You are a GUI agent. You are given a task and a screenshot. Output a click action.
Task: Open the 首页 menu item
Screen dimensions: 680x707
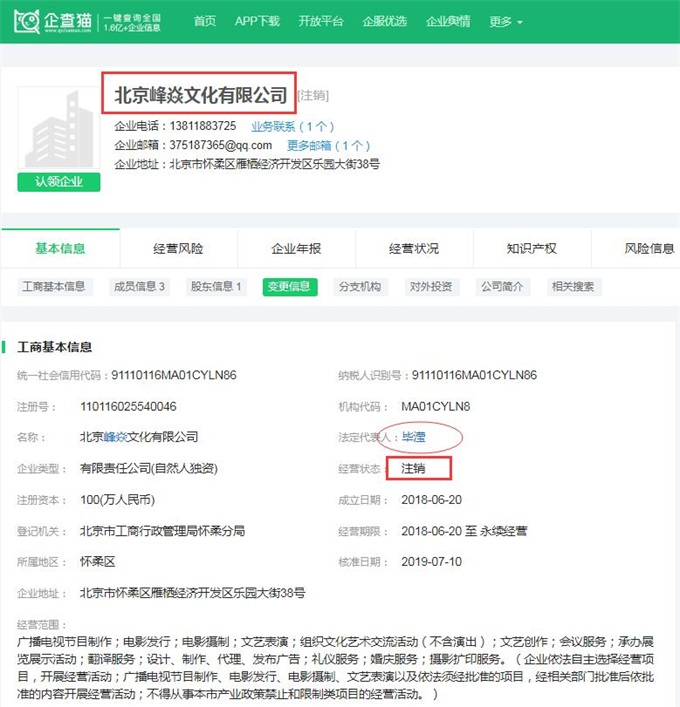tap(204, 21)
